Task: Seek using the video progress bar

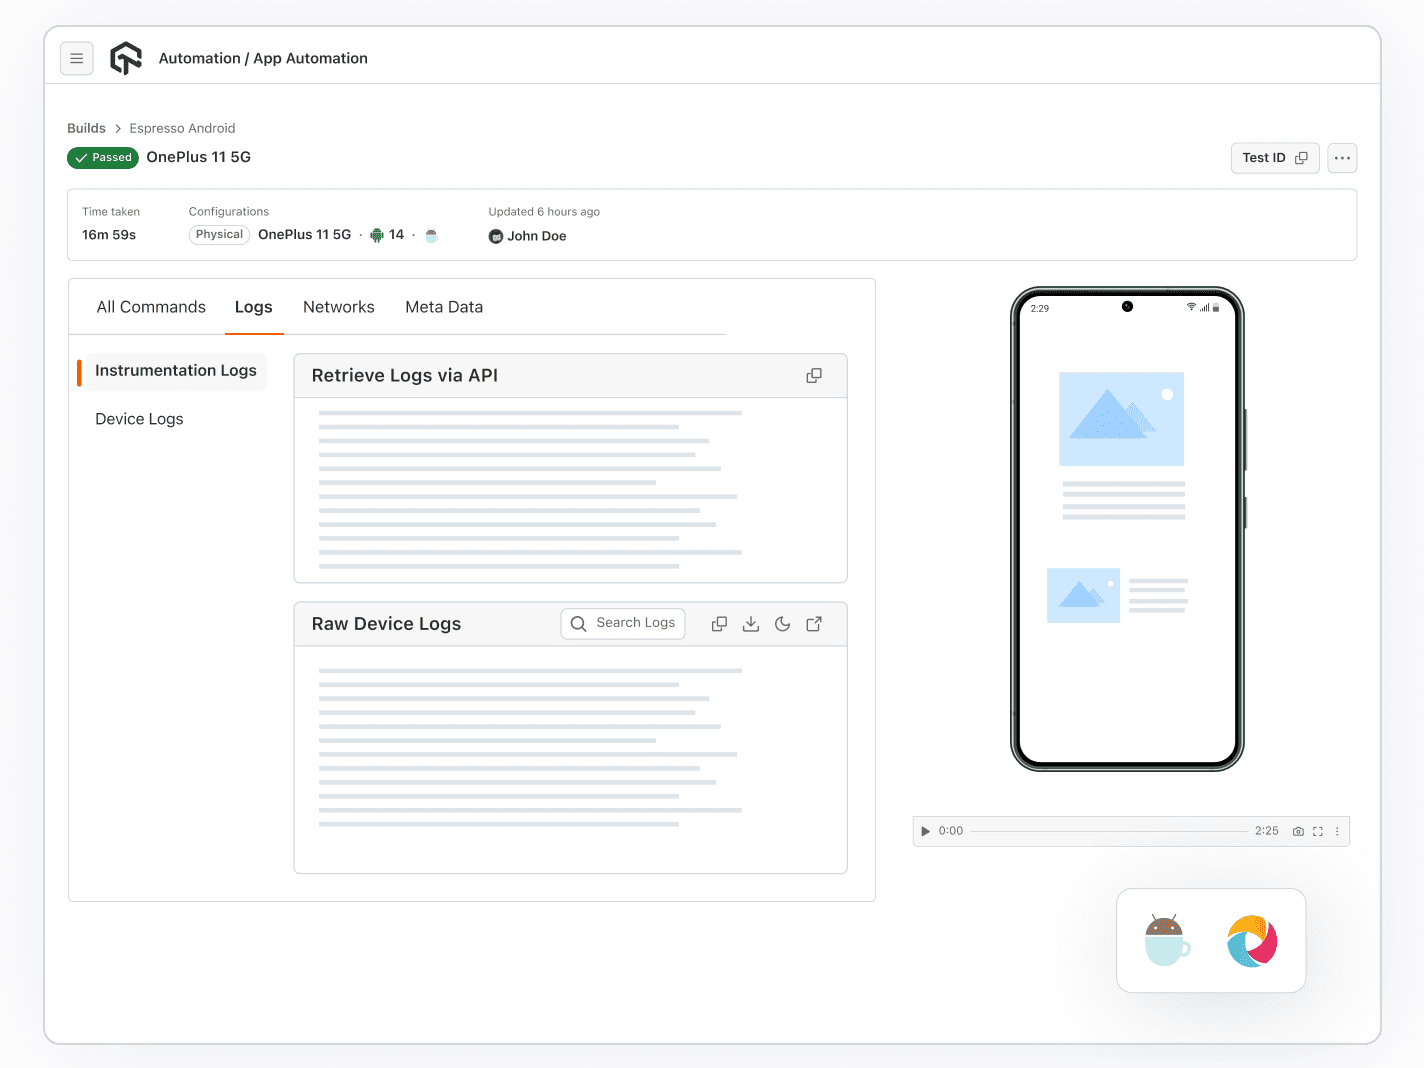Action: tap(1110, 831)
